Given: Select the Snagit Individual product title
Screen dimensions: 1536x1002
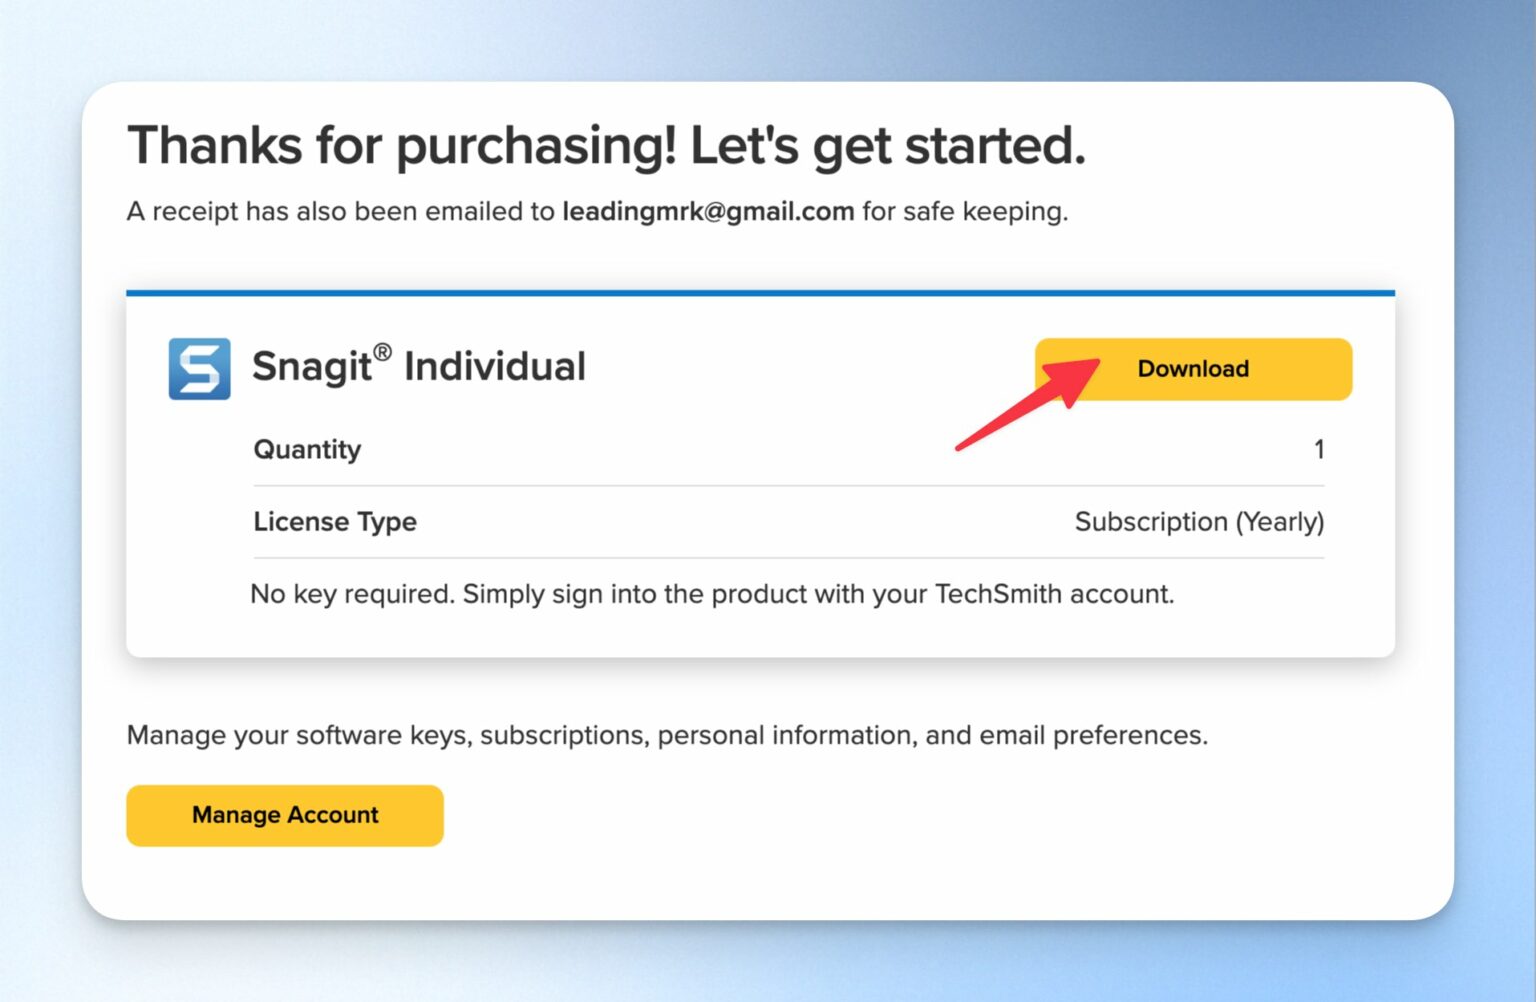Looking at the screenshot, I should click(418, 367).
